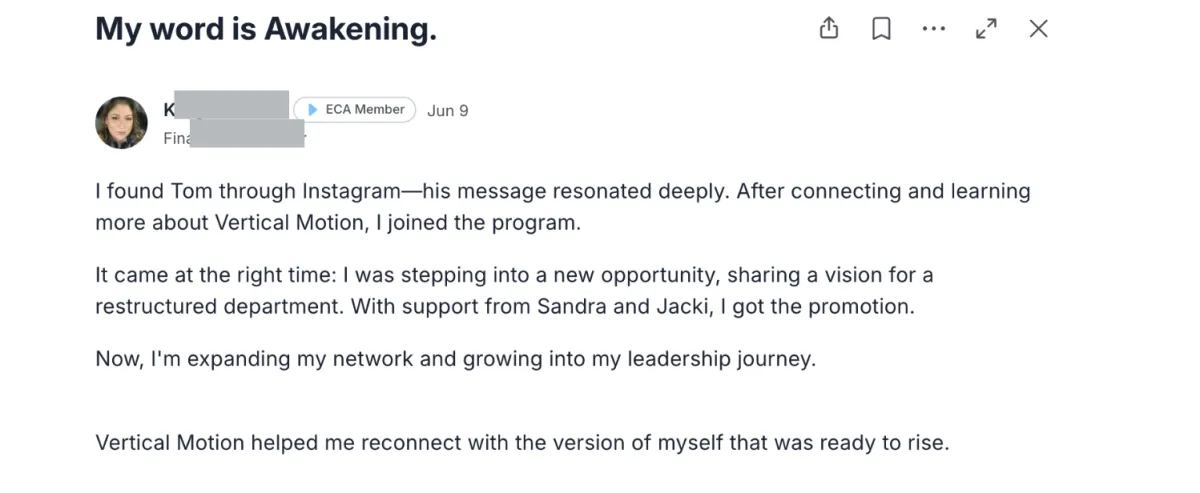Image resolution: width=1200 pixels, height=493 pixels.
Task: Click the line about expanding my network
Action: [456, 359]
